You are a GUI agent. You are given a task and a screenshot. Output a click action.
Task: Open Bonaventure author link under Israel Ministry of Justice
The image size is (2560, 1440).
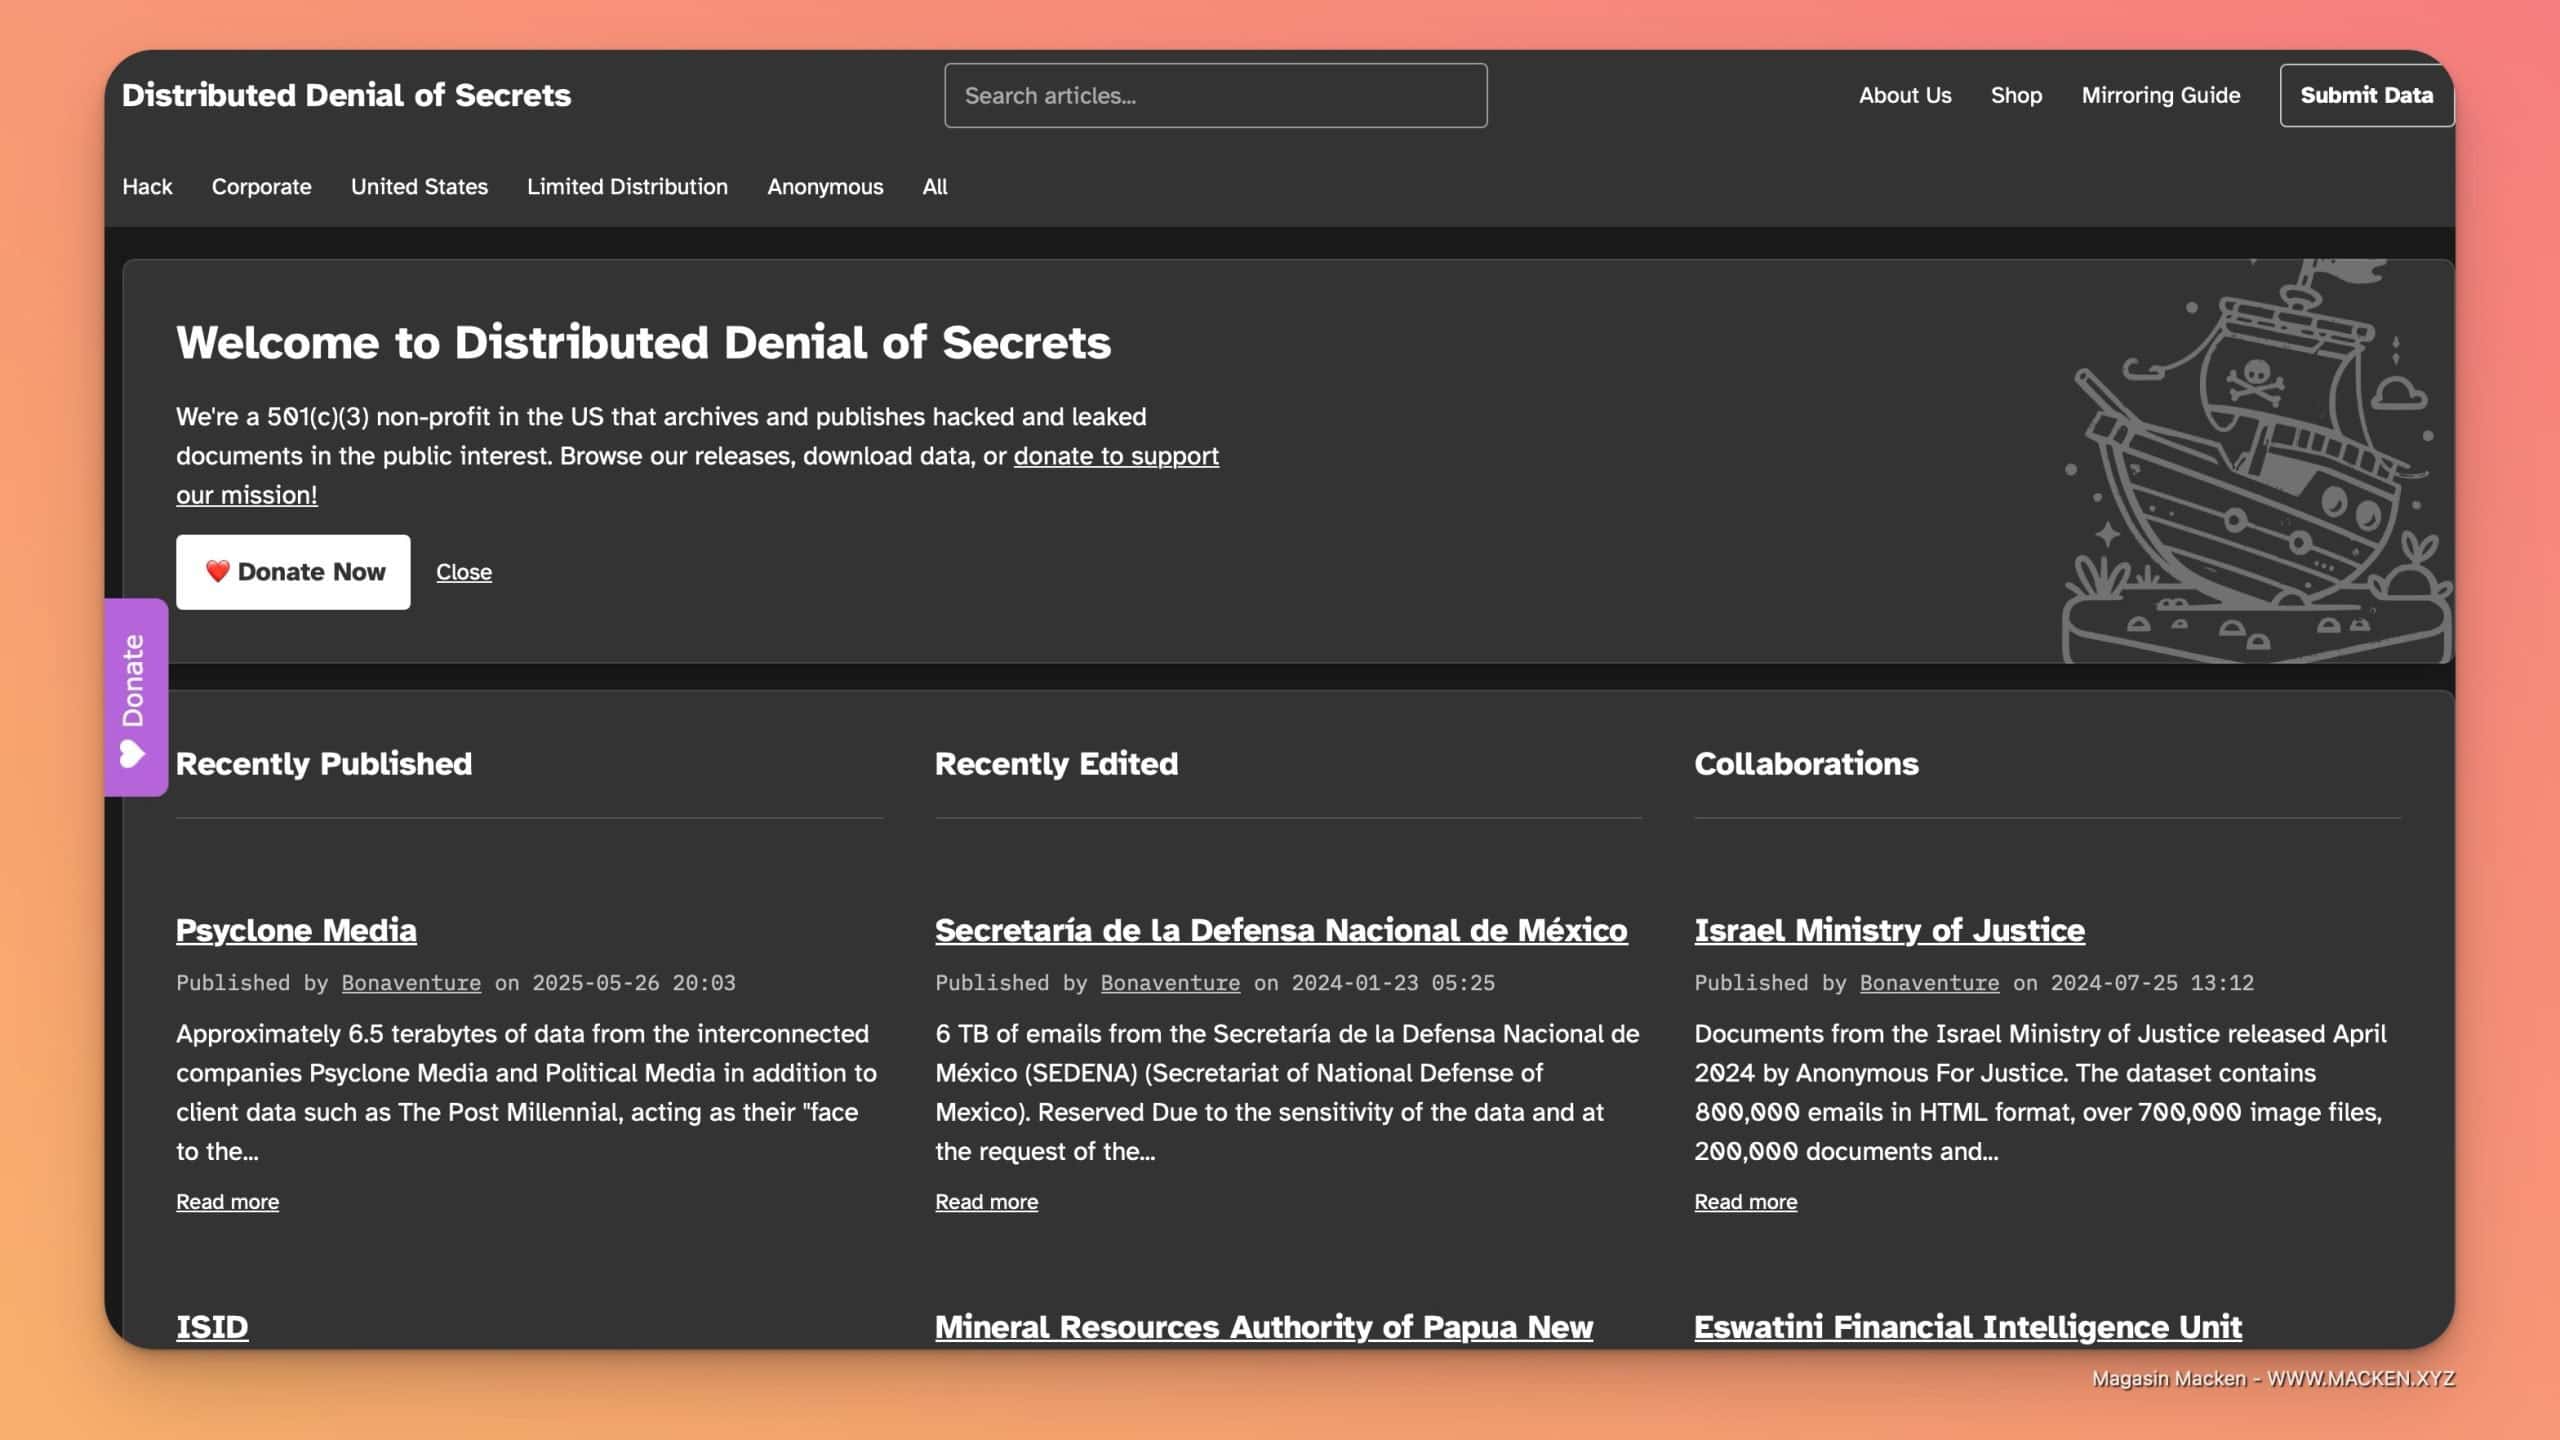1929,983
